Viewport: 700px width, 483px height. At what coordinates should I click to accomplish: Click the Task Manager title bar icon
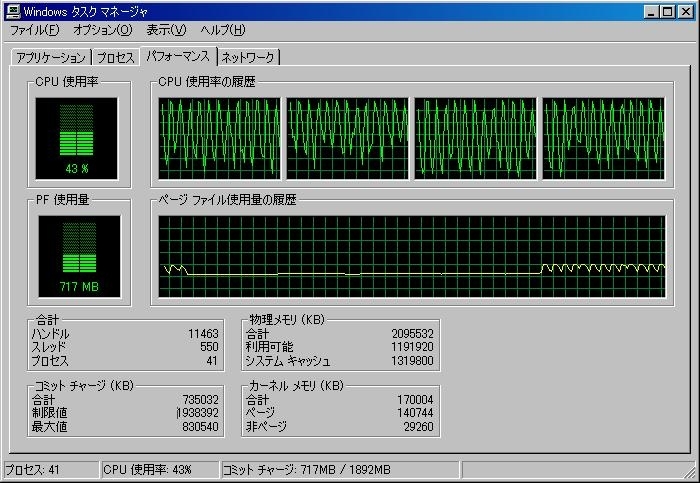12,12
